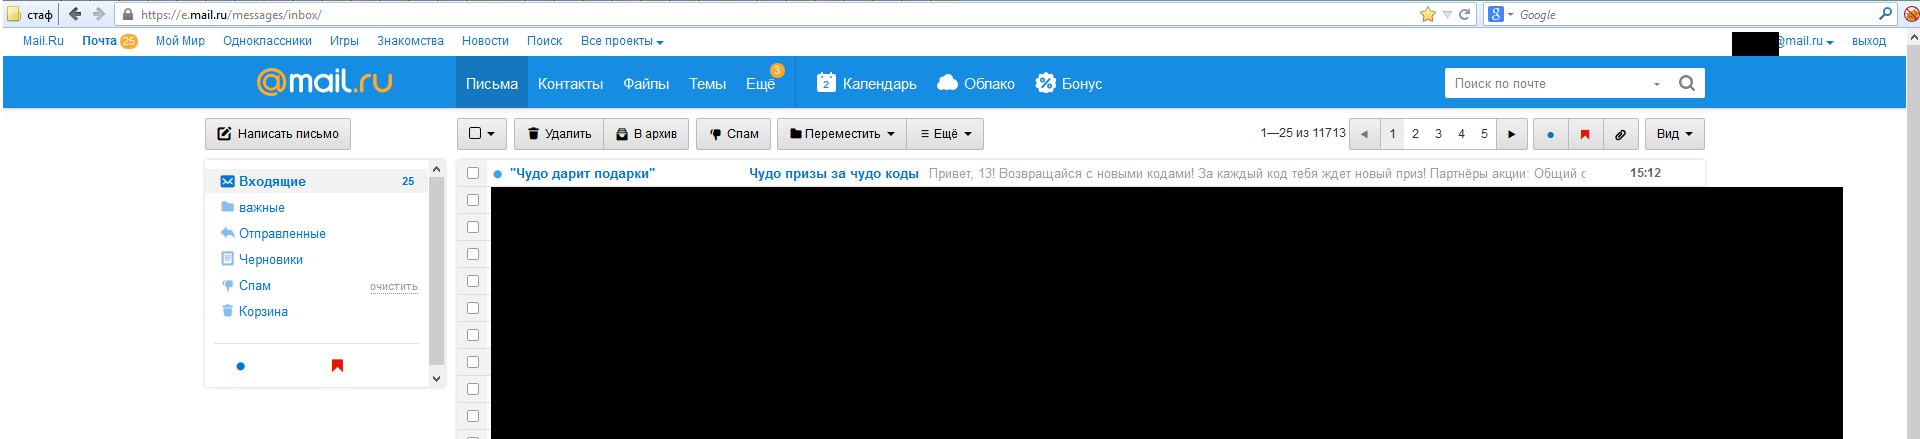The width and height of the screenshot is (1920, 439).
Task: Click the search magnifier icon in mail search
Action: coord(1686,83)
